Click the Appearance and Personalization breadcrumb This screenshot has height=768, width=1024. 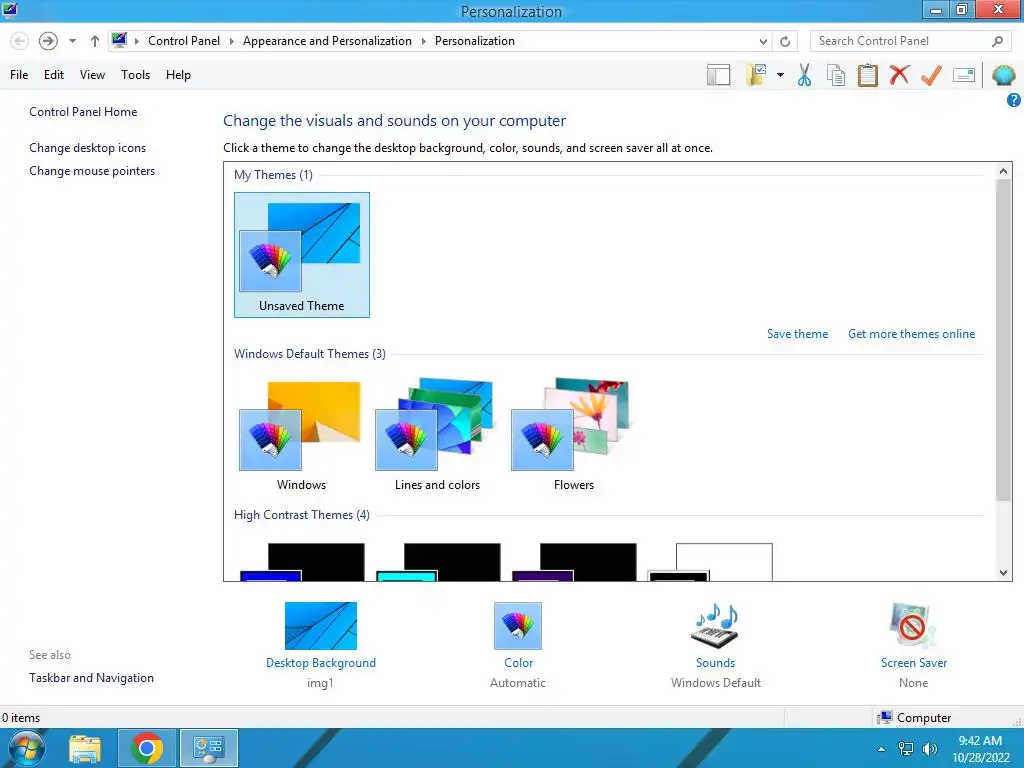pos(327,41)
